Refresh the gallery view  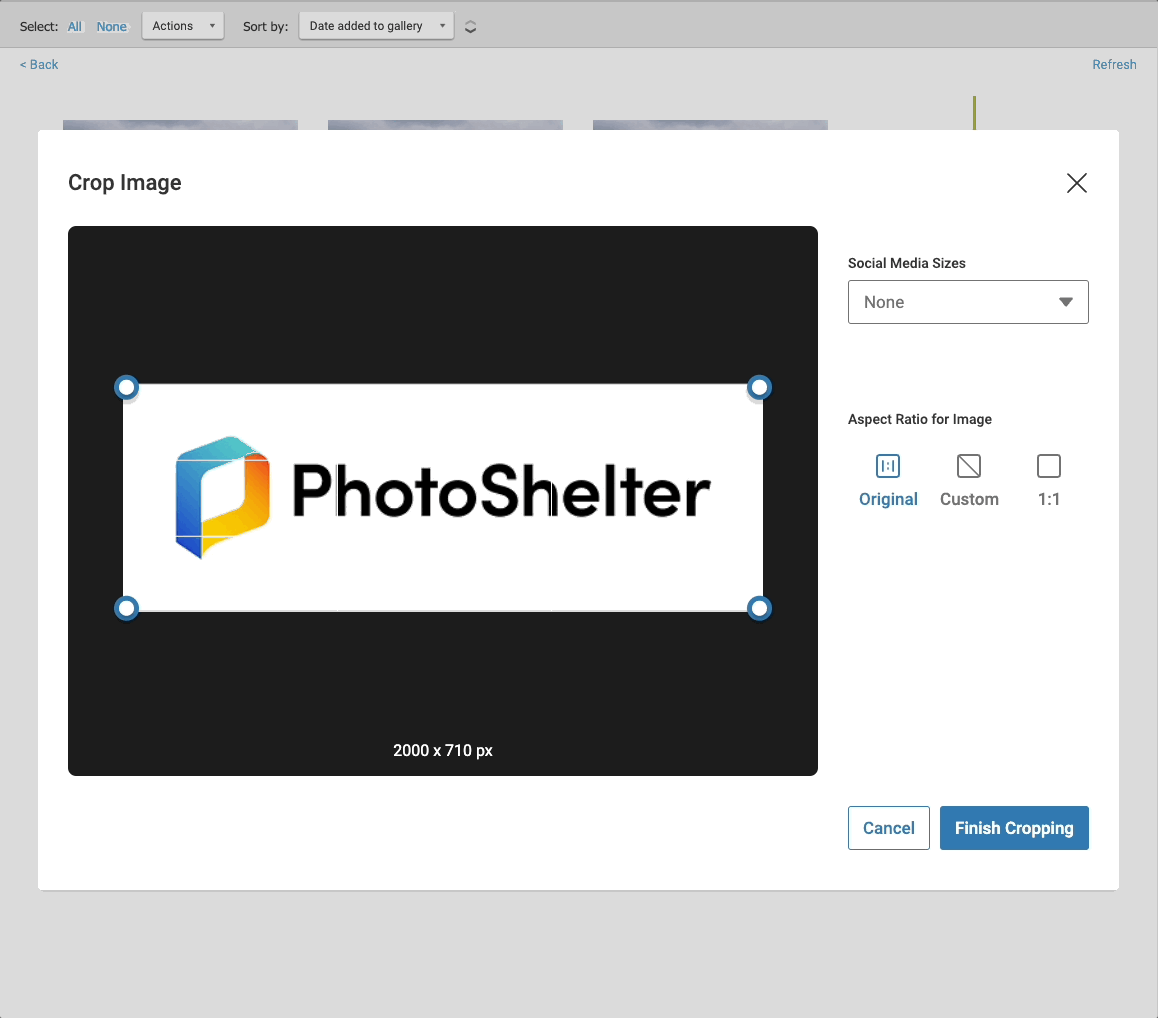click(x=1114, y=64)
